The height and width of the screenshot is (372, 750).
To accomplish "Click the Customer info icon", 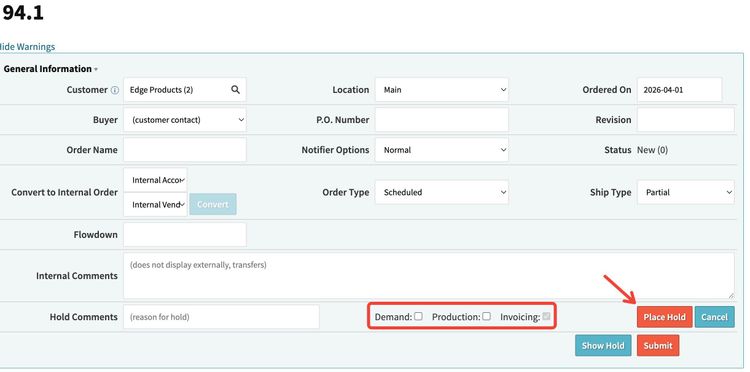I will (115, 90).
